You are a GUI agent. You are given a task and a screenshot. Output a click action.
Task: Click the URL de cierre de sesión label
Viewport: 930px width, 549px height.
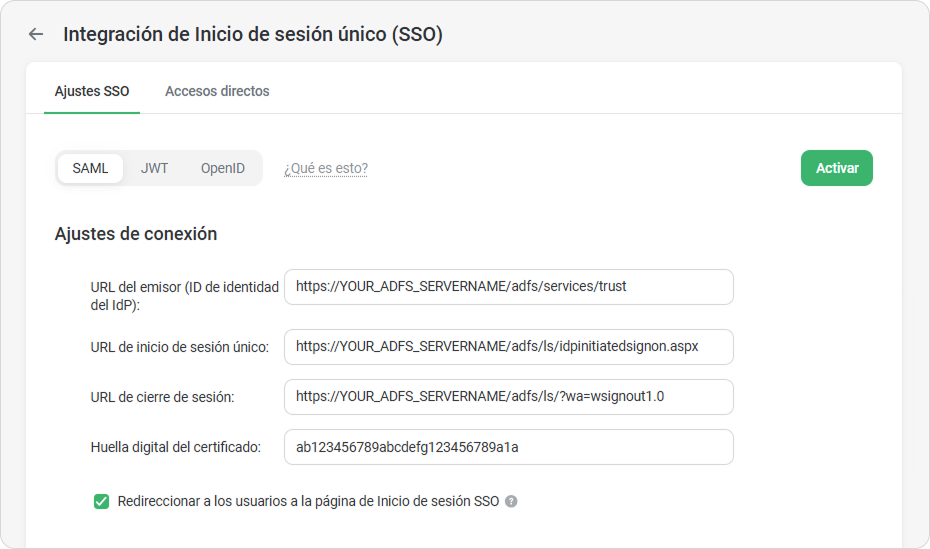coord(163,397)
